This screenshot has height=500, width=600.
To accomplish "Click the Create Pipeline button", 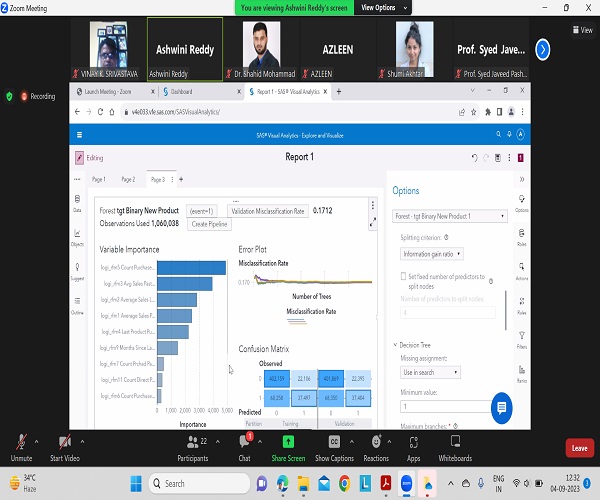I will tap(209, 224).
